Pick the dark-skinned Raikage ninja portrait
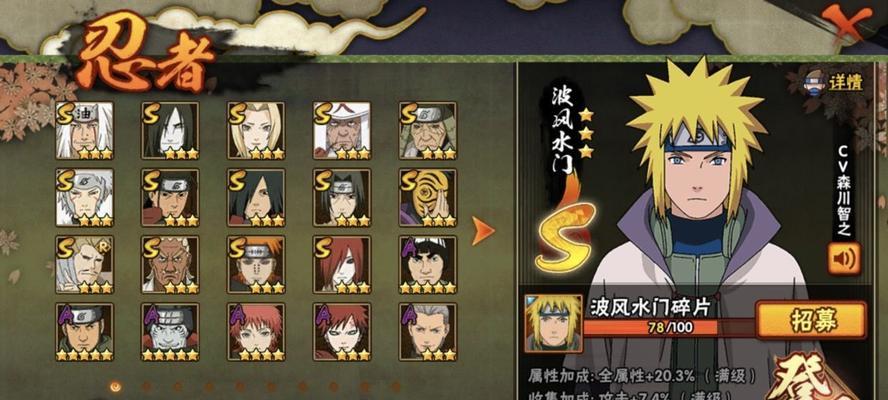Image resolution: width=888 pixels, height=400 pixels. pyautogui.click(x=170, y=265)
